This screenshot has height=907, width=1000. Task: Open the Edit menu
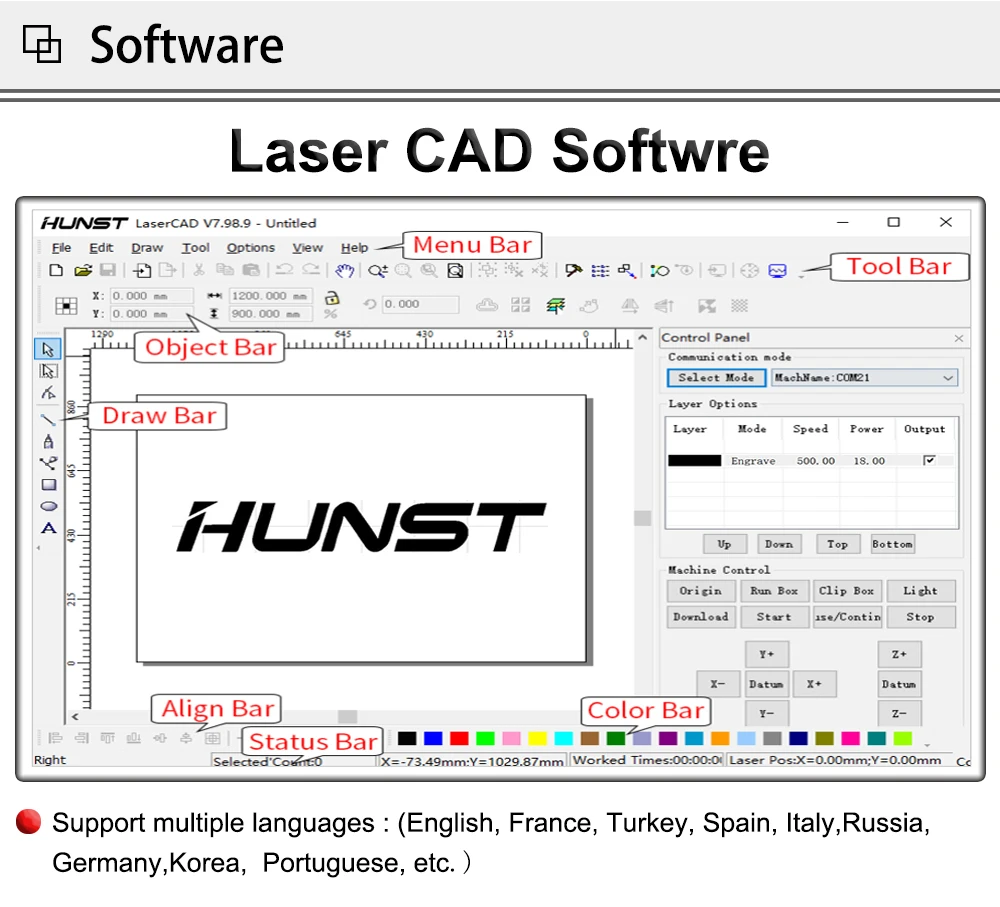coord(101,247)
